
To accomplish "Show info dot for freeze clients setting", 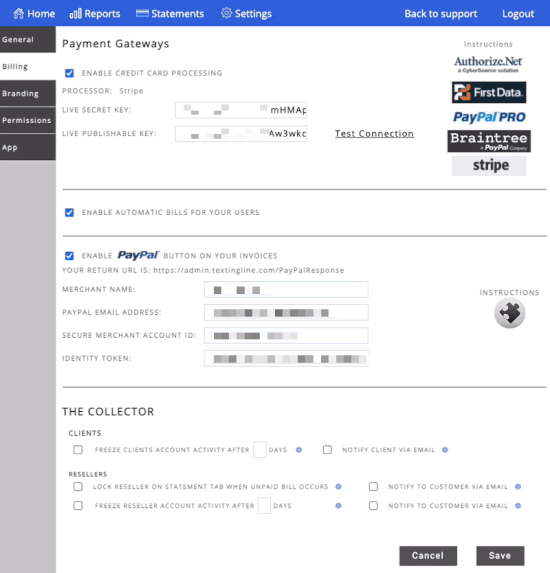I will [299, 450].
